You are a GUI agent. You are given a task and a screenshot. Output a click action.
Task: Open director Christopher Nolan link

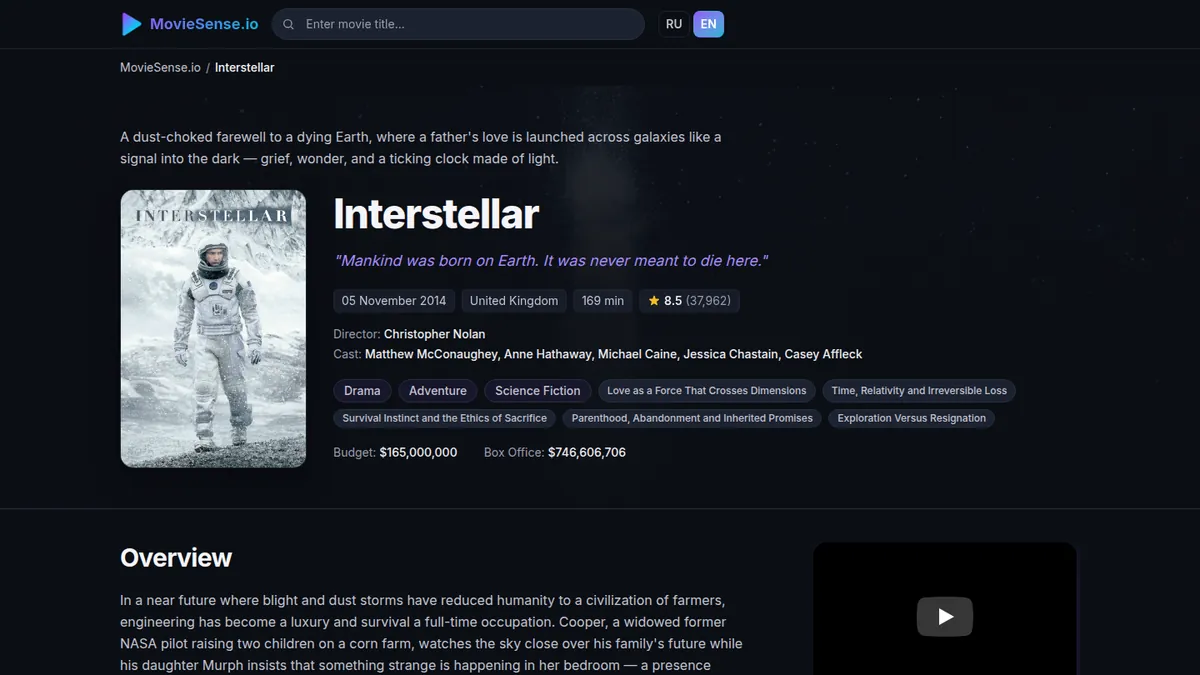[434, 334]
